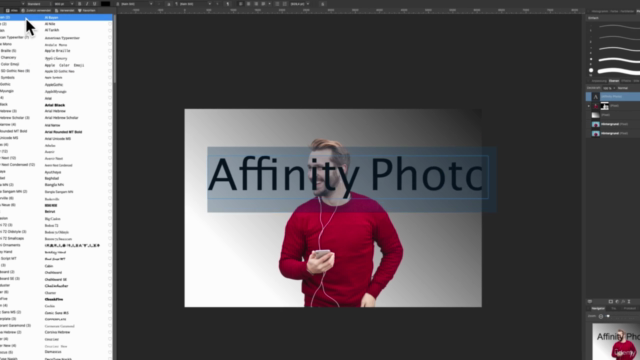
Task: Select the size 8 brush preset
Action: (591, 59)
